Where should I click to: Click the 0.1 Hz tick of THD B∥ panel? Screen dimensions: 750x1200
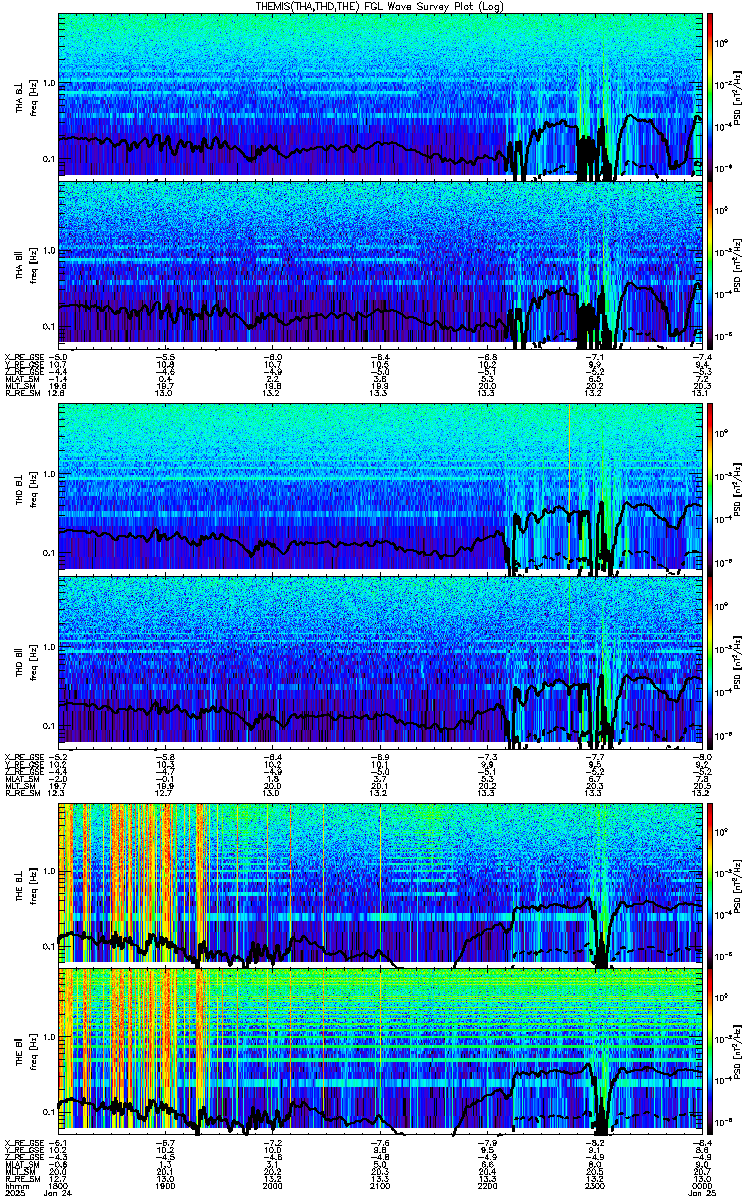[48, 724]
